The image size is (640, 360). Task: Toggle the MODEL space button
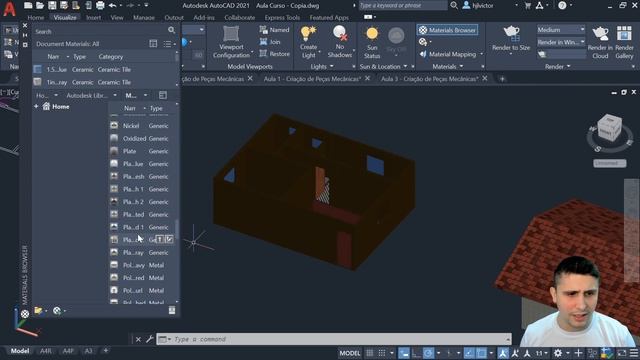click(350, 353)
